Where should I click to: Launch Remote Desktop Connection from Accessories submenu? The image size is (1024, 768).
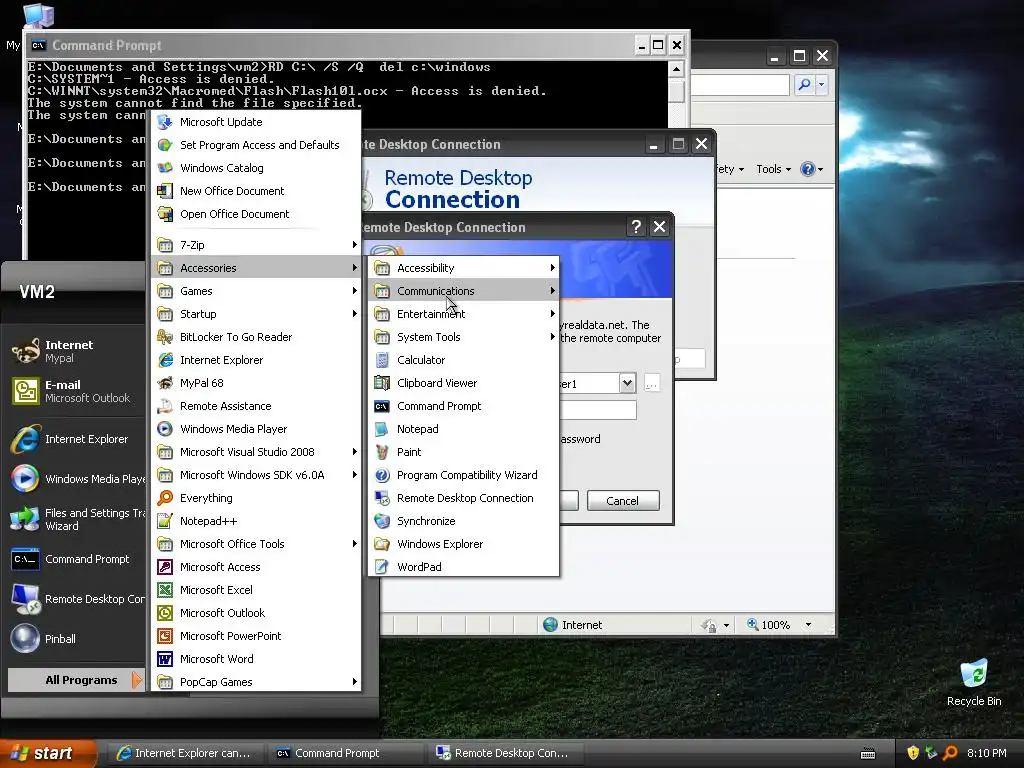tap(464, 498)
